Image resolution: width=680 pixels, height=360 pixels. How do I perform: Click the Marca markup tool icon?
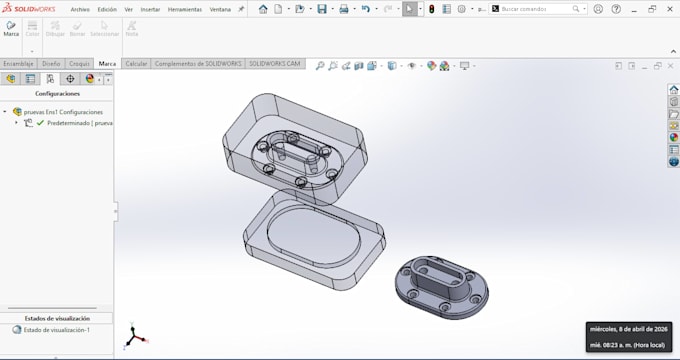(11, 26)
